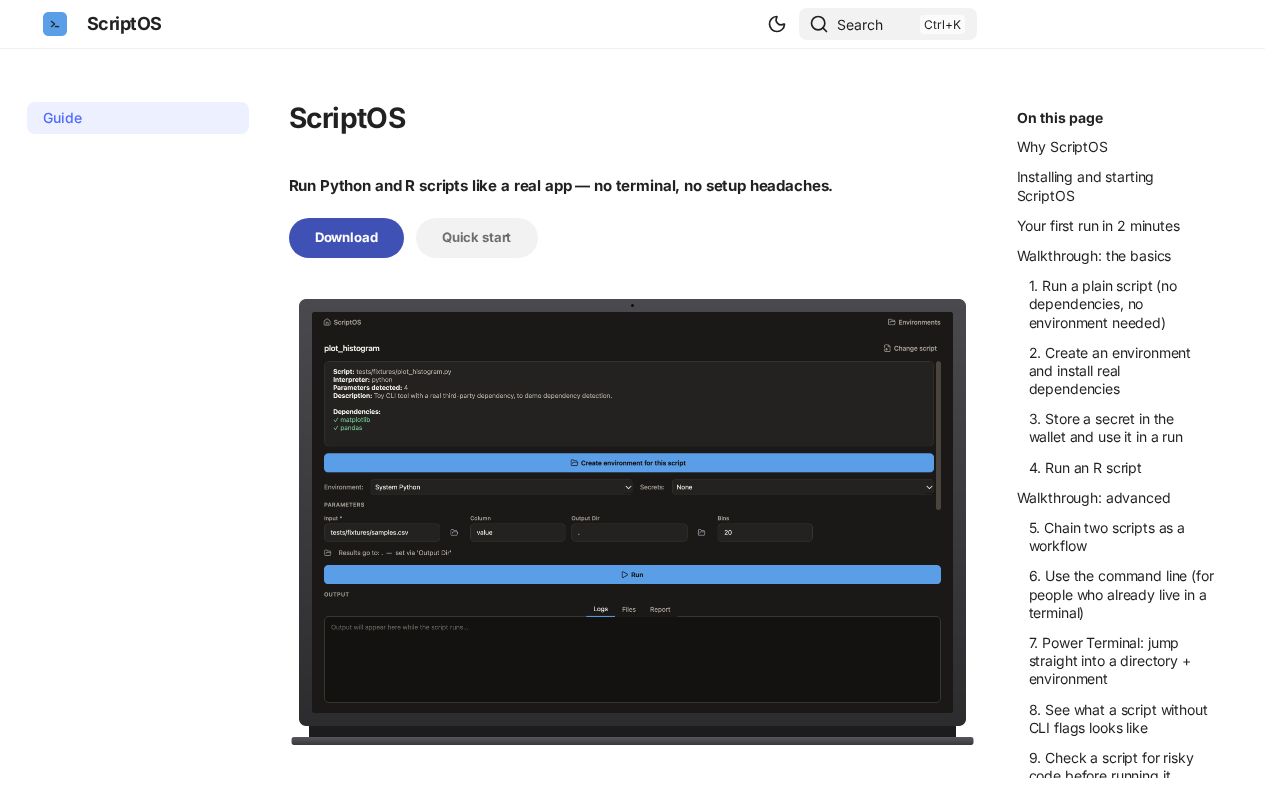Jump to the Why ScriptOS section
Screen dimensions: 1280x800
click(1062, 147)
